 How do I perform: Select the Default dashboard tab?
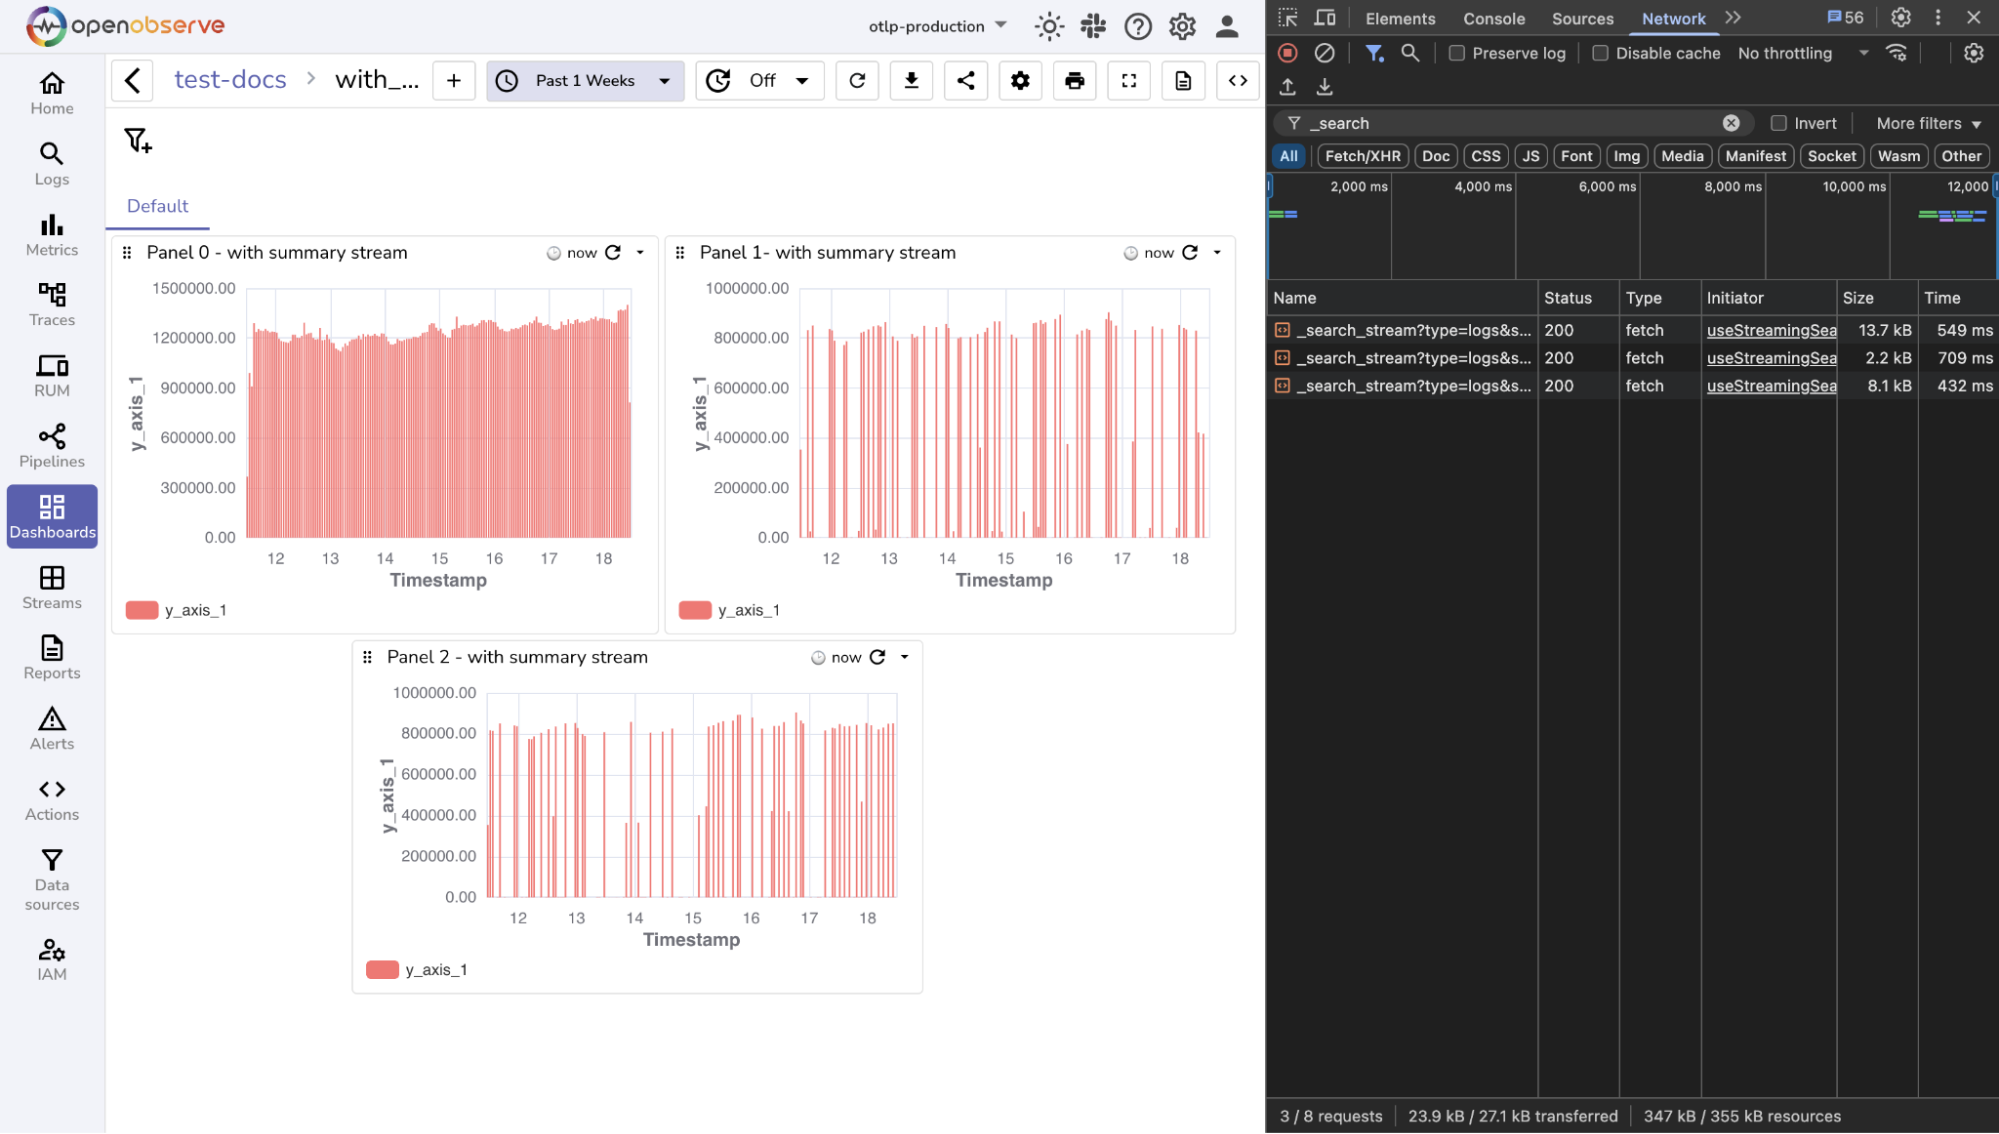click(x=157, y=206)
